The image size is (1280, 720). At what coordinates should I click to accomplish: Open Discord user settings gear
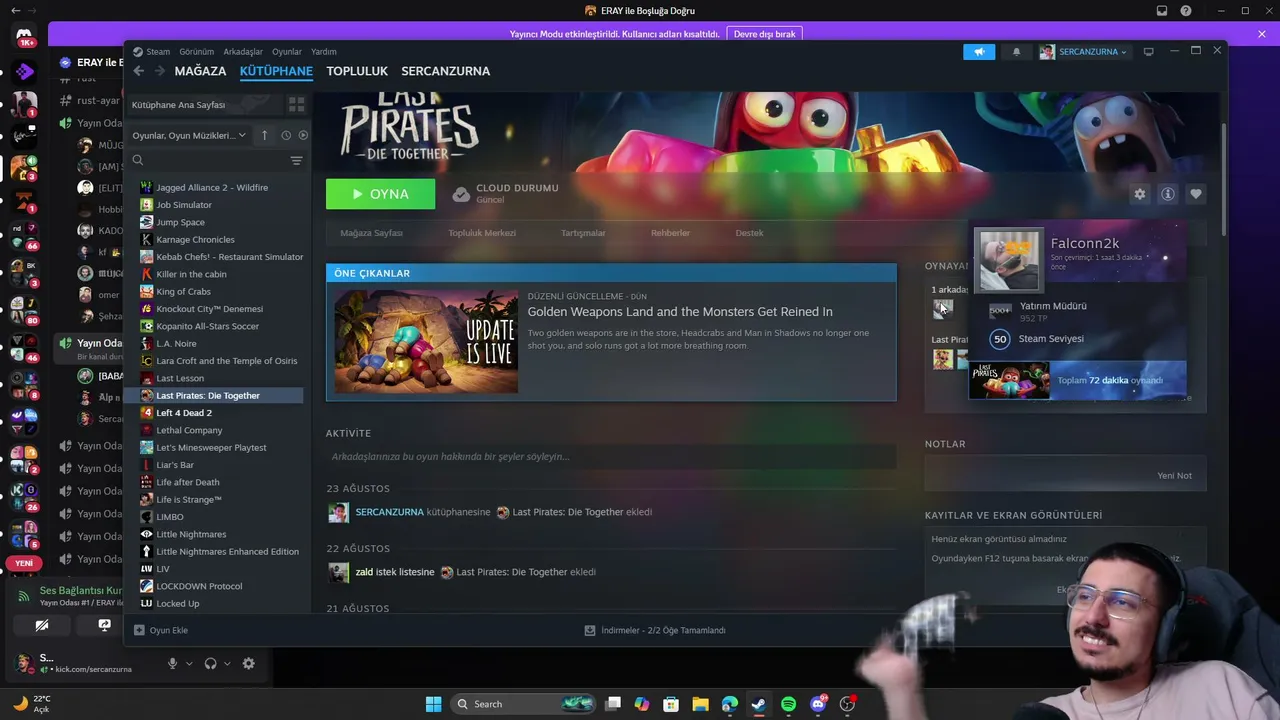coord(248,663)
